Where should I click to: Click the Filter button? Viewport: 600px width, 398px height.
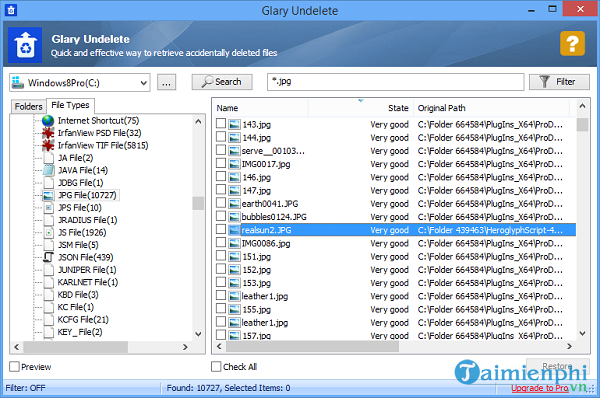click(x=559, y=82)
